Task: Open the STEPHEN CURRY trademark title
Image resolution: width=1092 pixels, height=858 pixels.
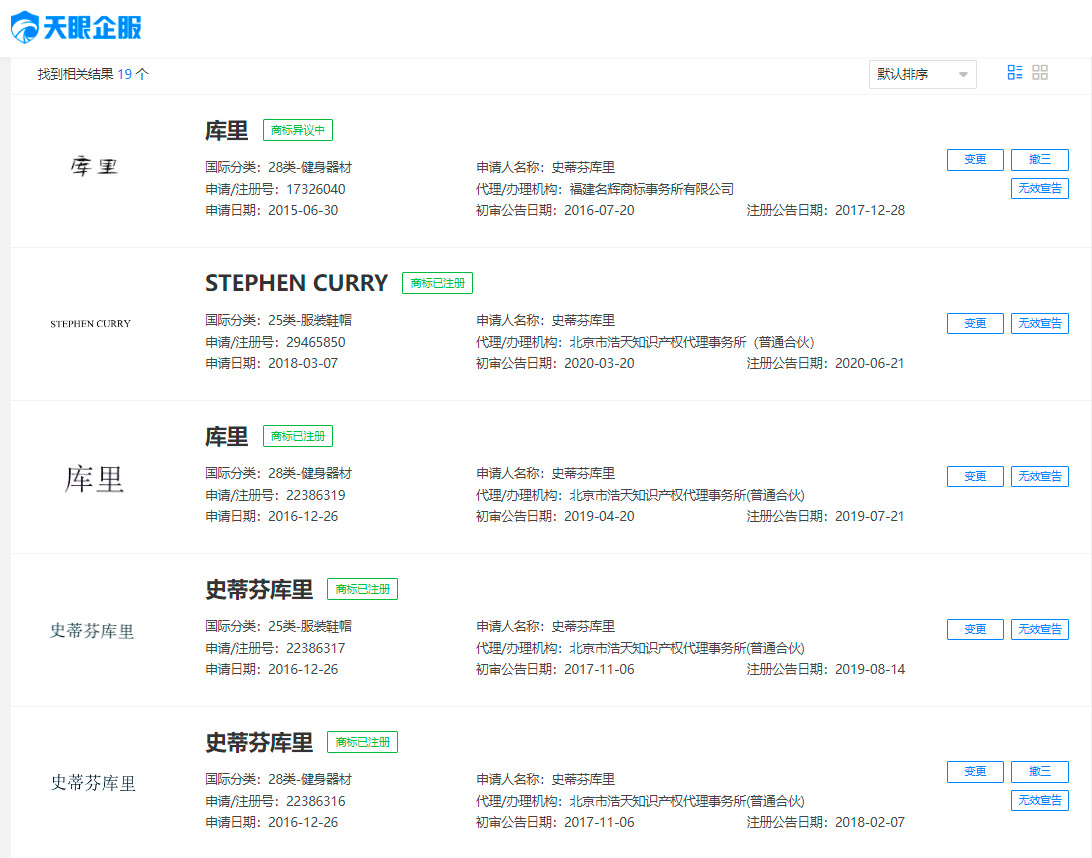Action: 296,283
